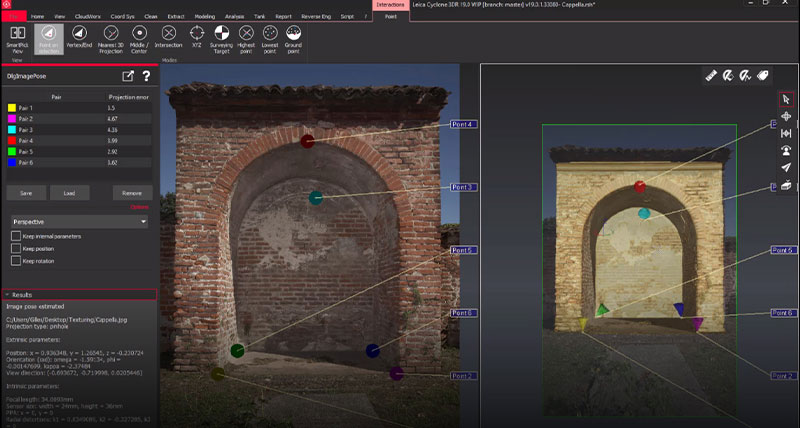The height and width of the screenshot is (428, 800).
Task: Open the Analysis tab
Action: [235, 16]
